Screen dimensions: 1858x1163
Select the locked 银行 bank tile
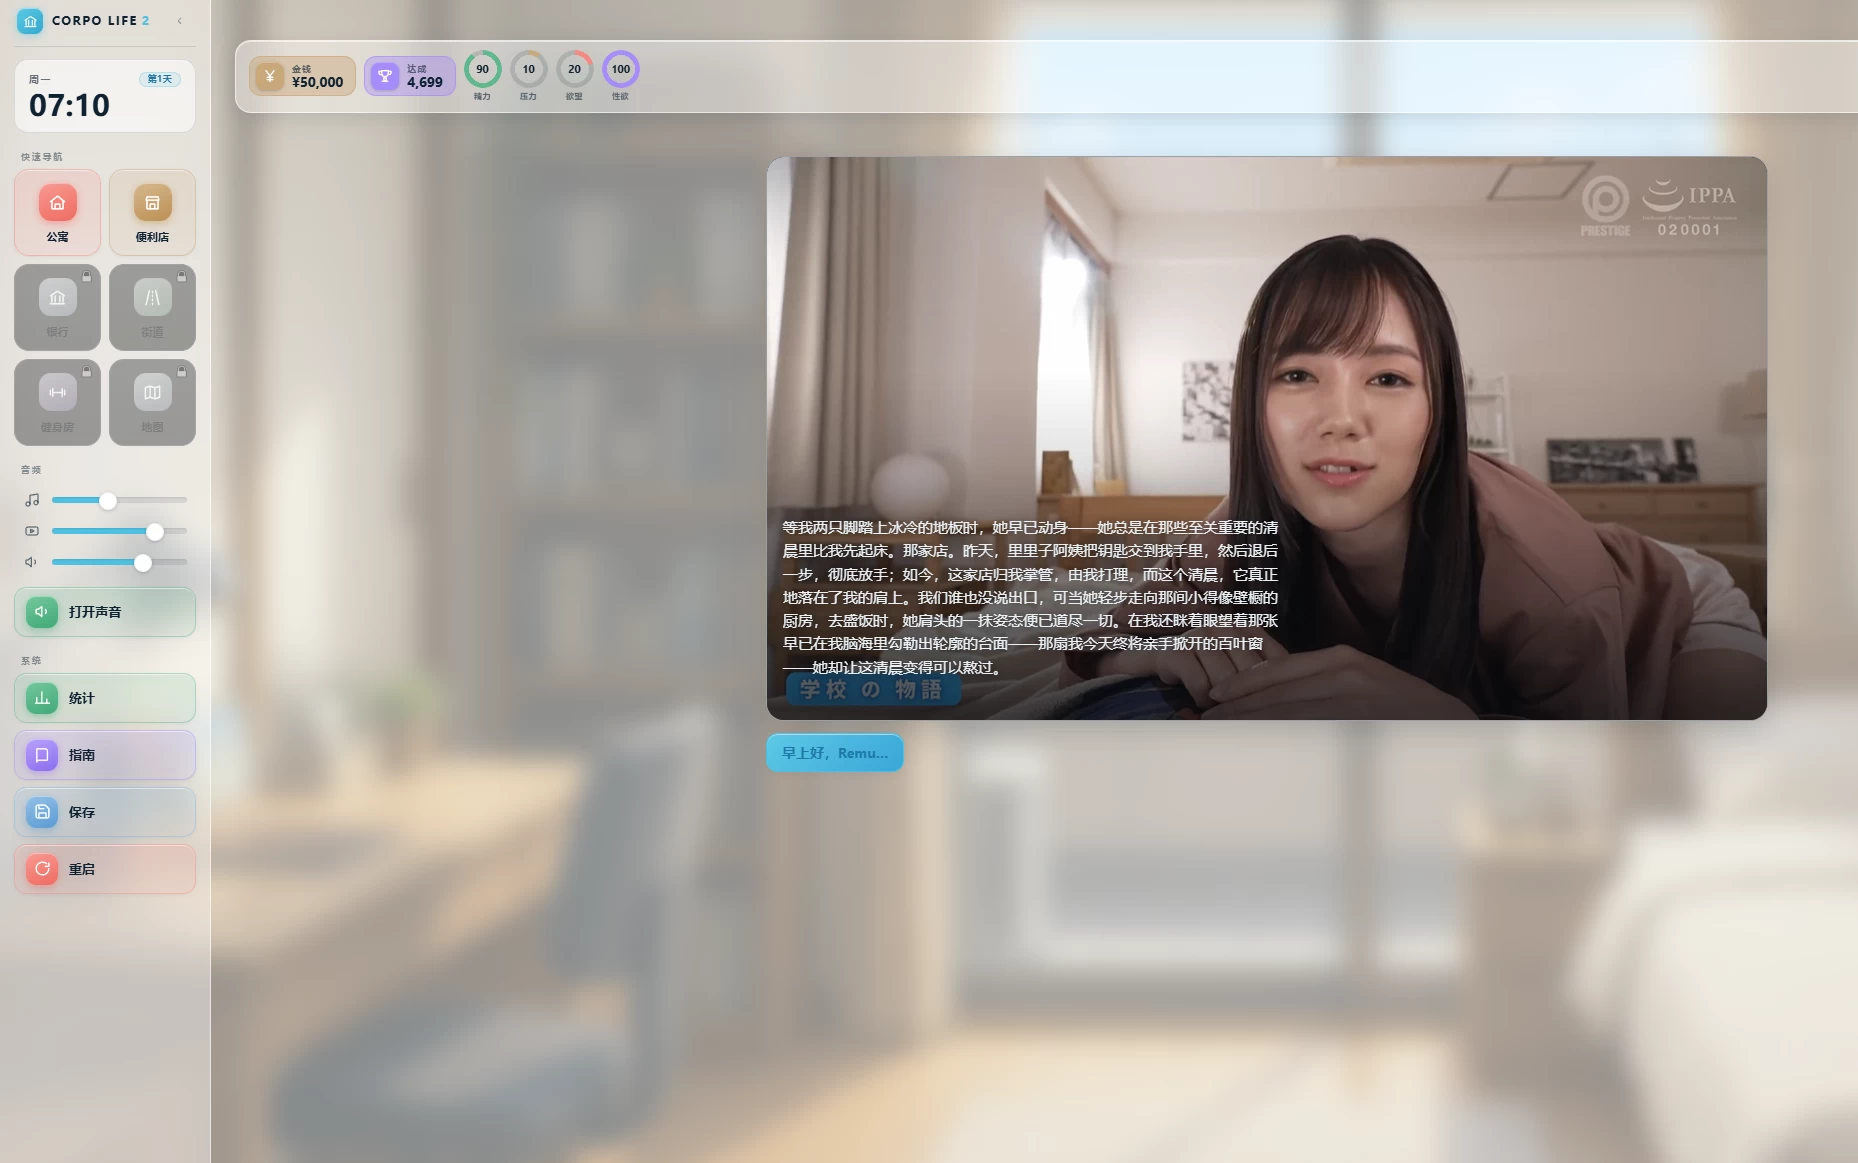57,307
